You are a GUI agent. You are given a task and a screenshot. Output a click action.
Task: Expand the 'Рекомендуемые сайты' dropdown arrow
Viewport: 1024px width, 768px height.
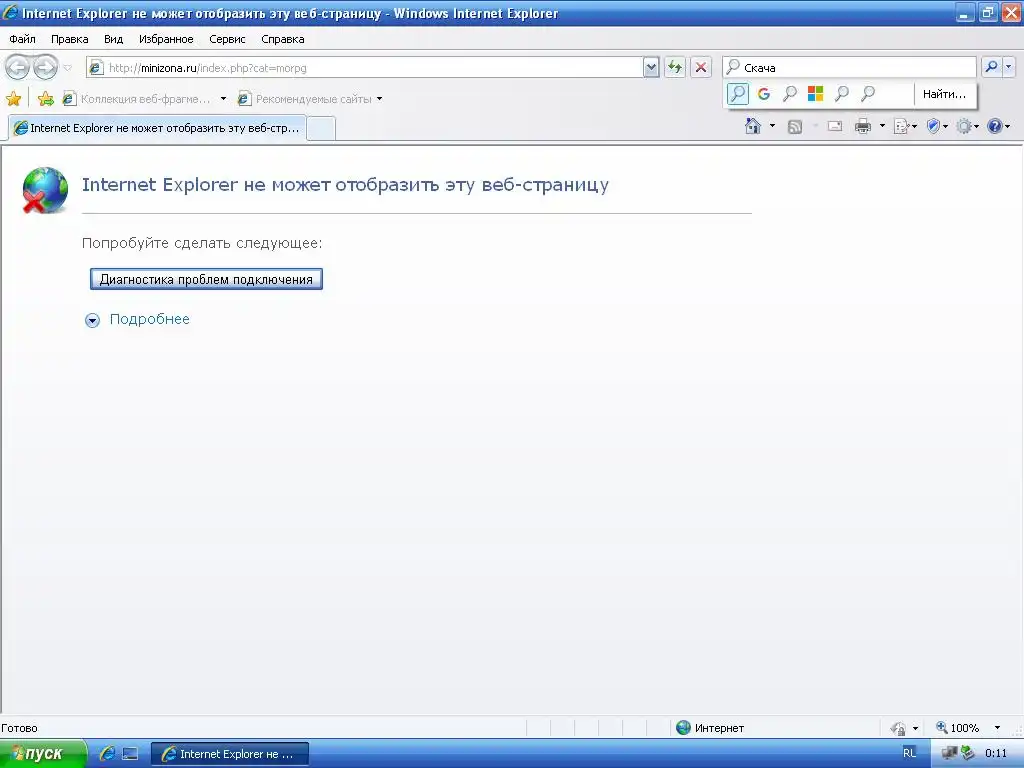tap(379, 99)
